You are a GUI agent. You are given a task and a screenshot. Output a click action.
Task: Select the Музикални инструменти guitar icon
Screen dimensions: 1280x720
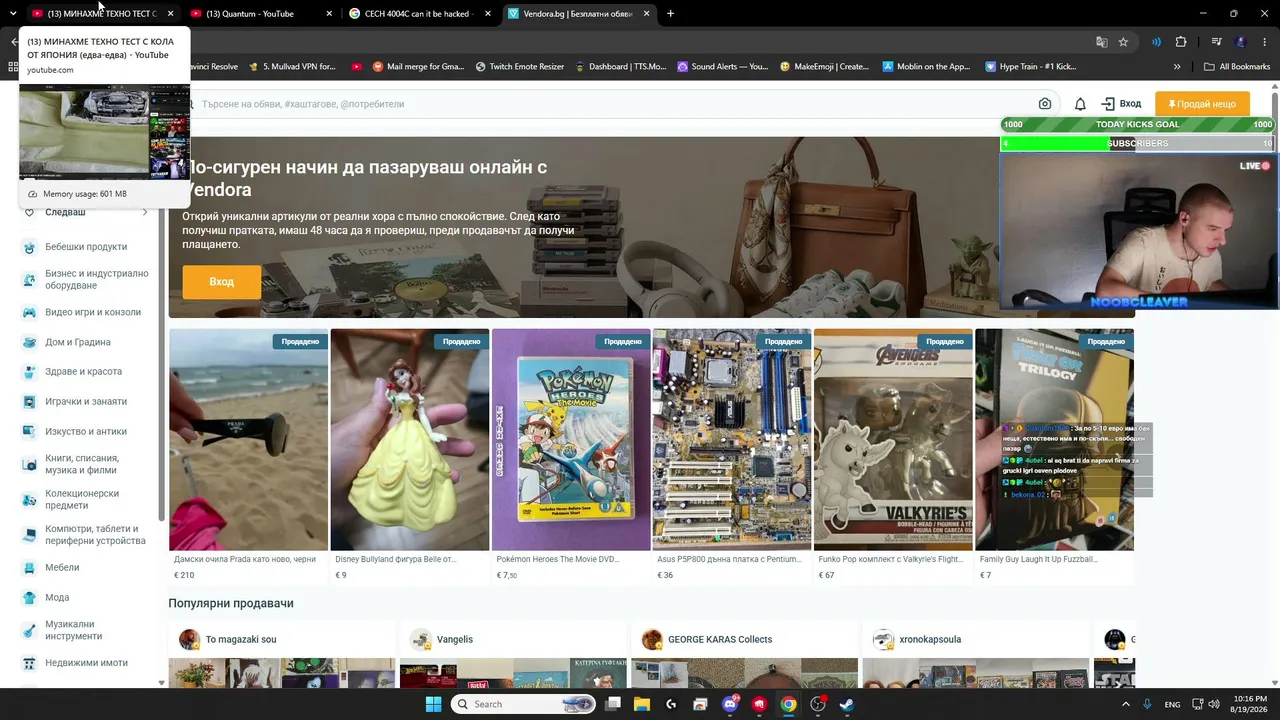29,630
